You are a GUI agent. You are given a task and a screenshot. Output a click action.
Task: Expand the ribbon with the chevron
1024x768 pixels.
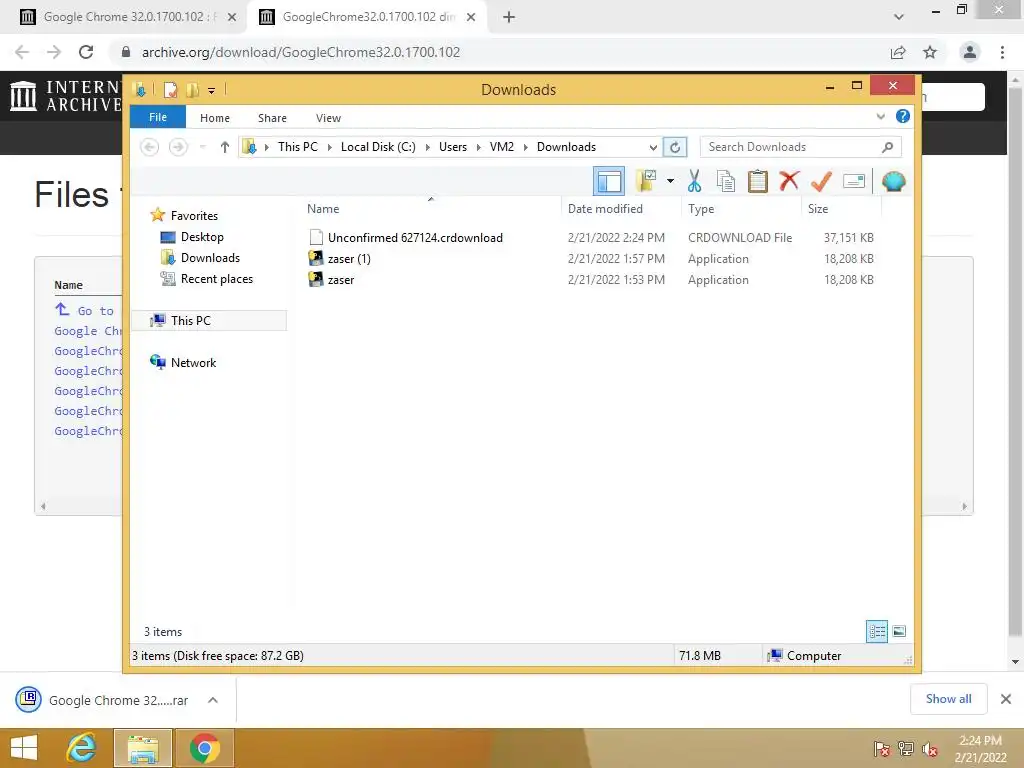click(x=880, y=116)
